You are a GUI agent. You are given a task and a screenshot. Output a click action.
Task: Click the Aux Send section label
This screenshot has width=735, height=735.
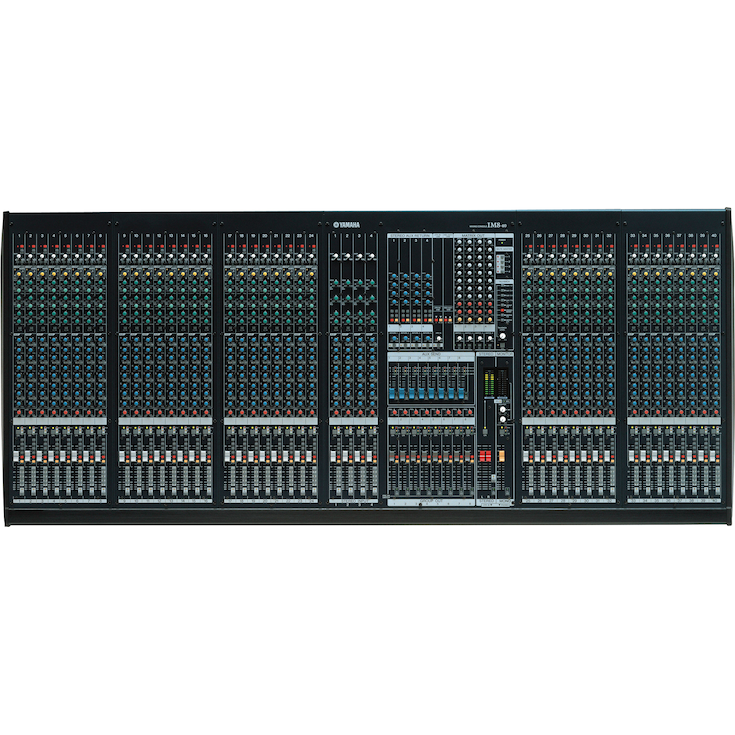430,354
